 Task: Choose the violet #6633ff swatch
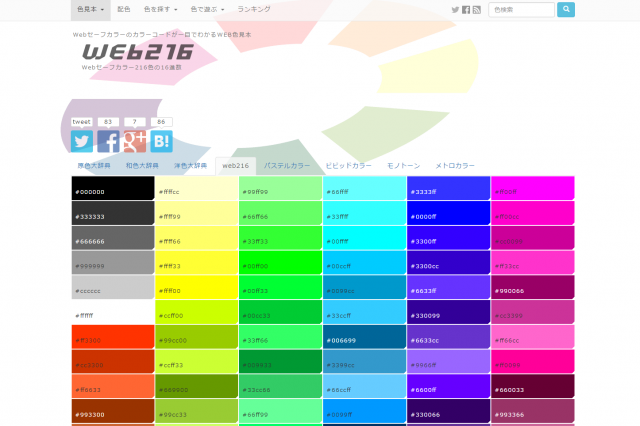(449, 287)
